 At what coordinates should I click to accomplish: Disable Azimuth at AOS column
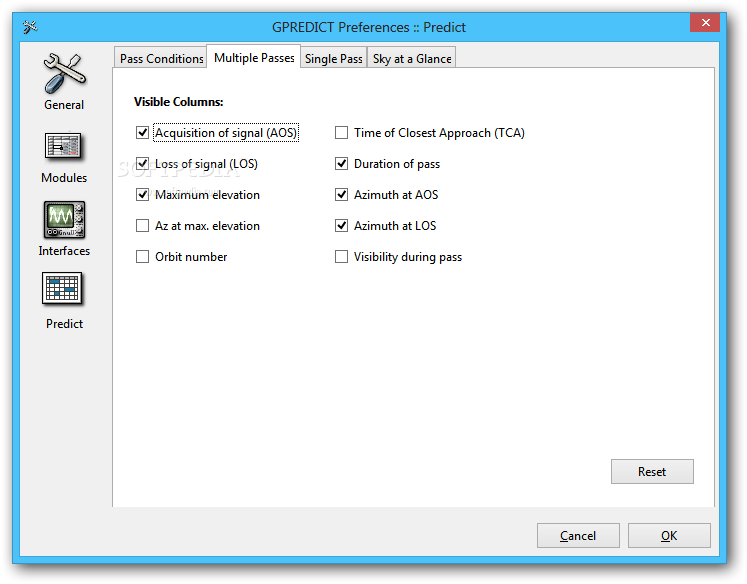pyautogui.click(x=341, y=194)
